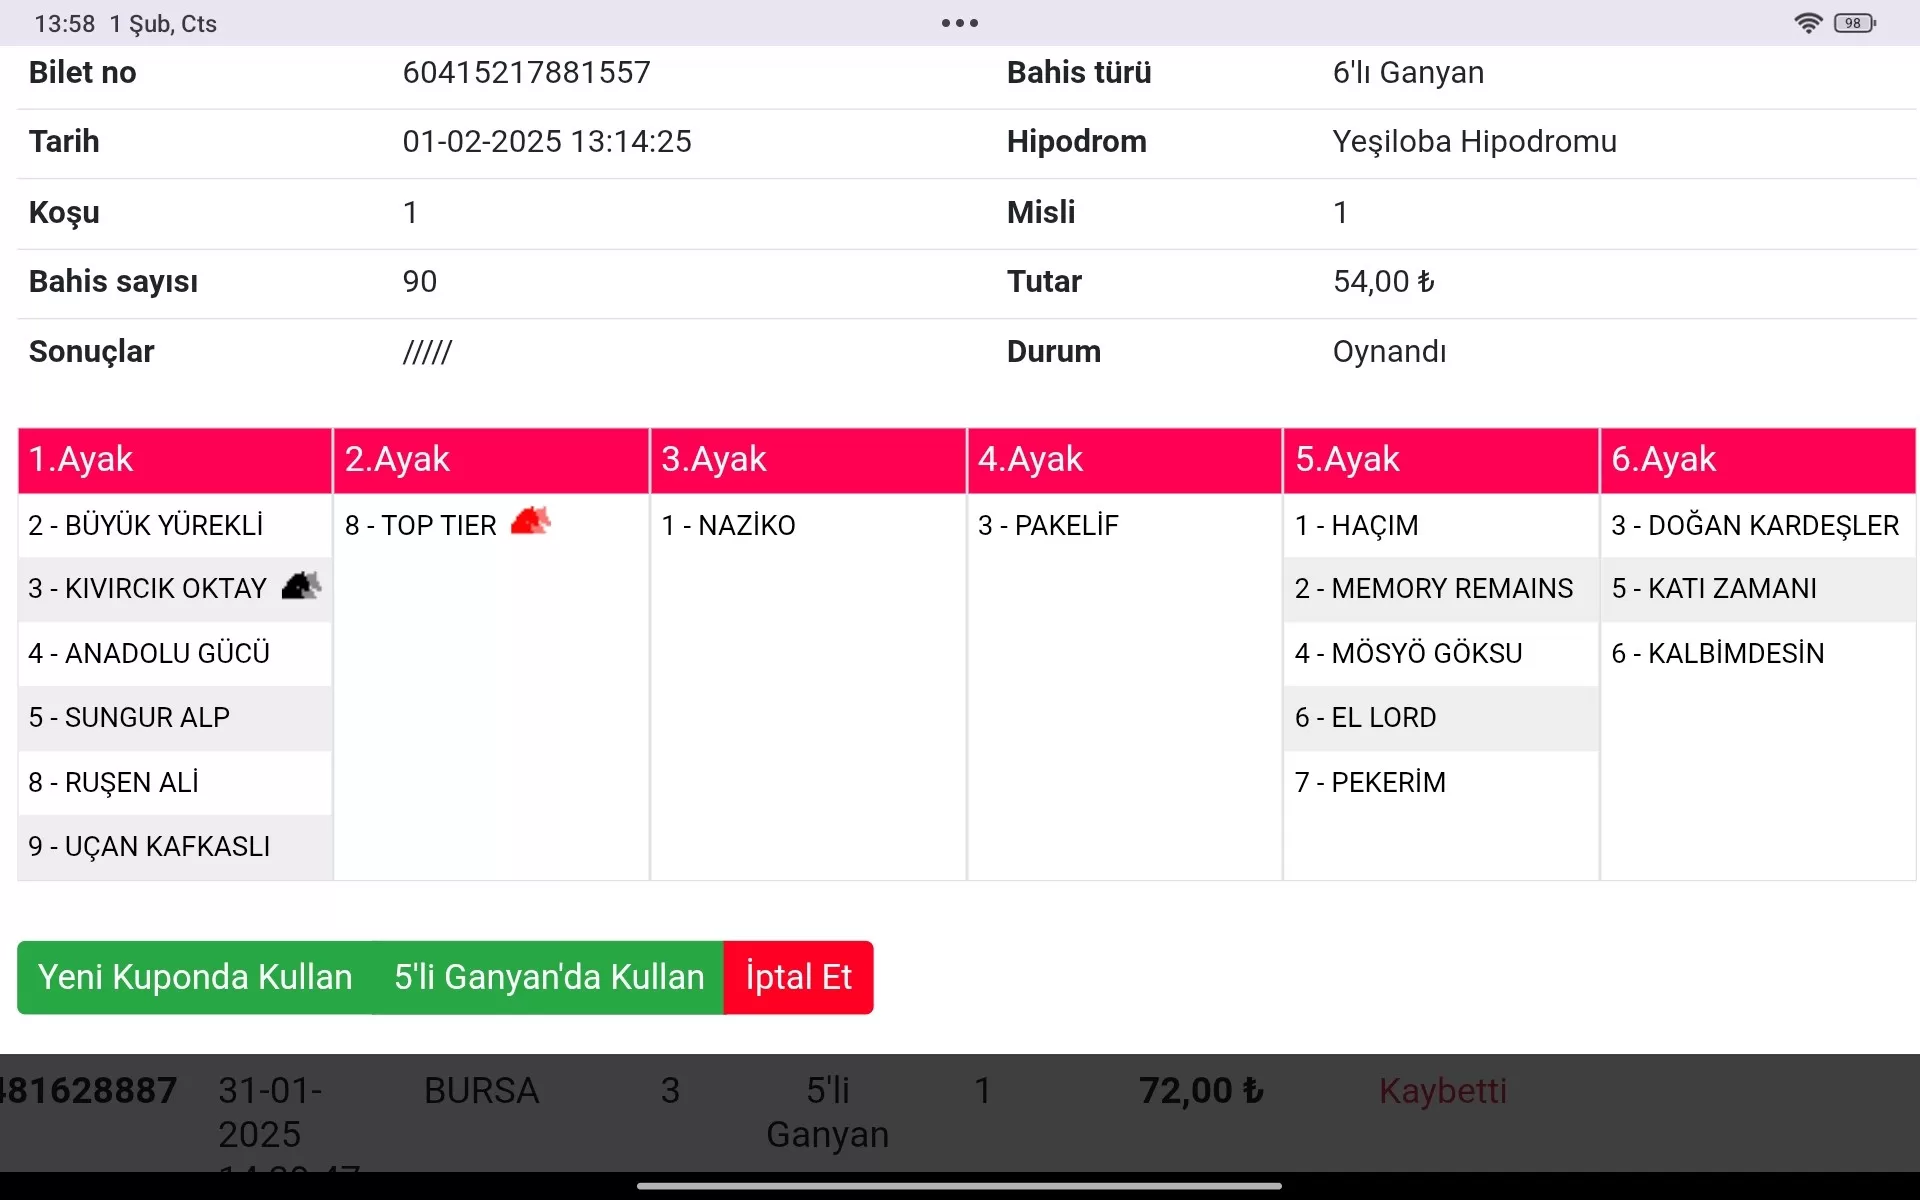Click the 3 - PAKELİF entry

(x=1048, y=526)
